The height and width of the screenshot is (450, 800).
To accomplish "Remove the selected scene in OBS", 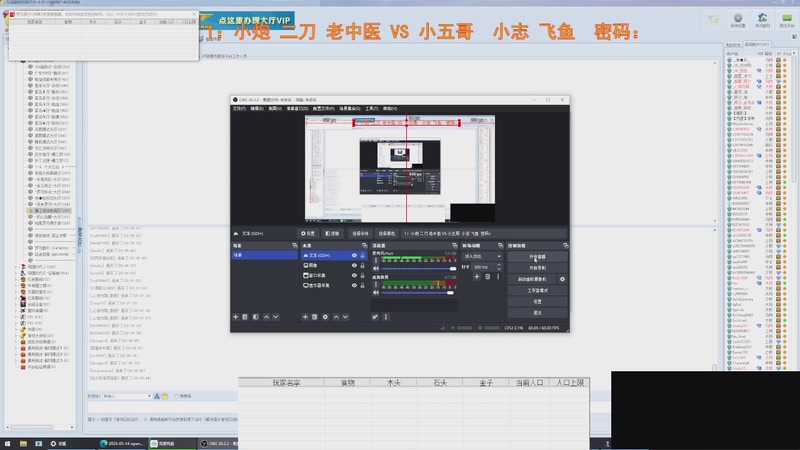I will pos(245,317).
